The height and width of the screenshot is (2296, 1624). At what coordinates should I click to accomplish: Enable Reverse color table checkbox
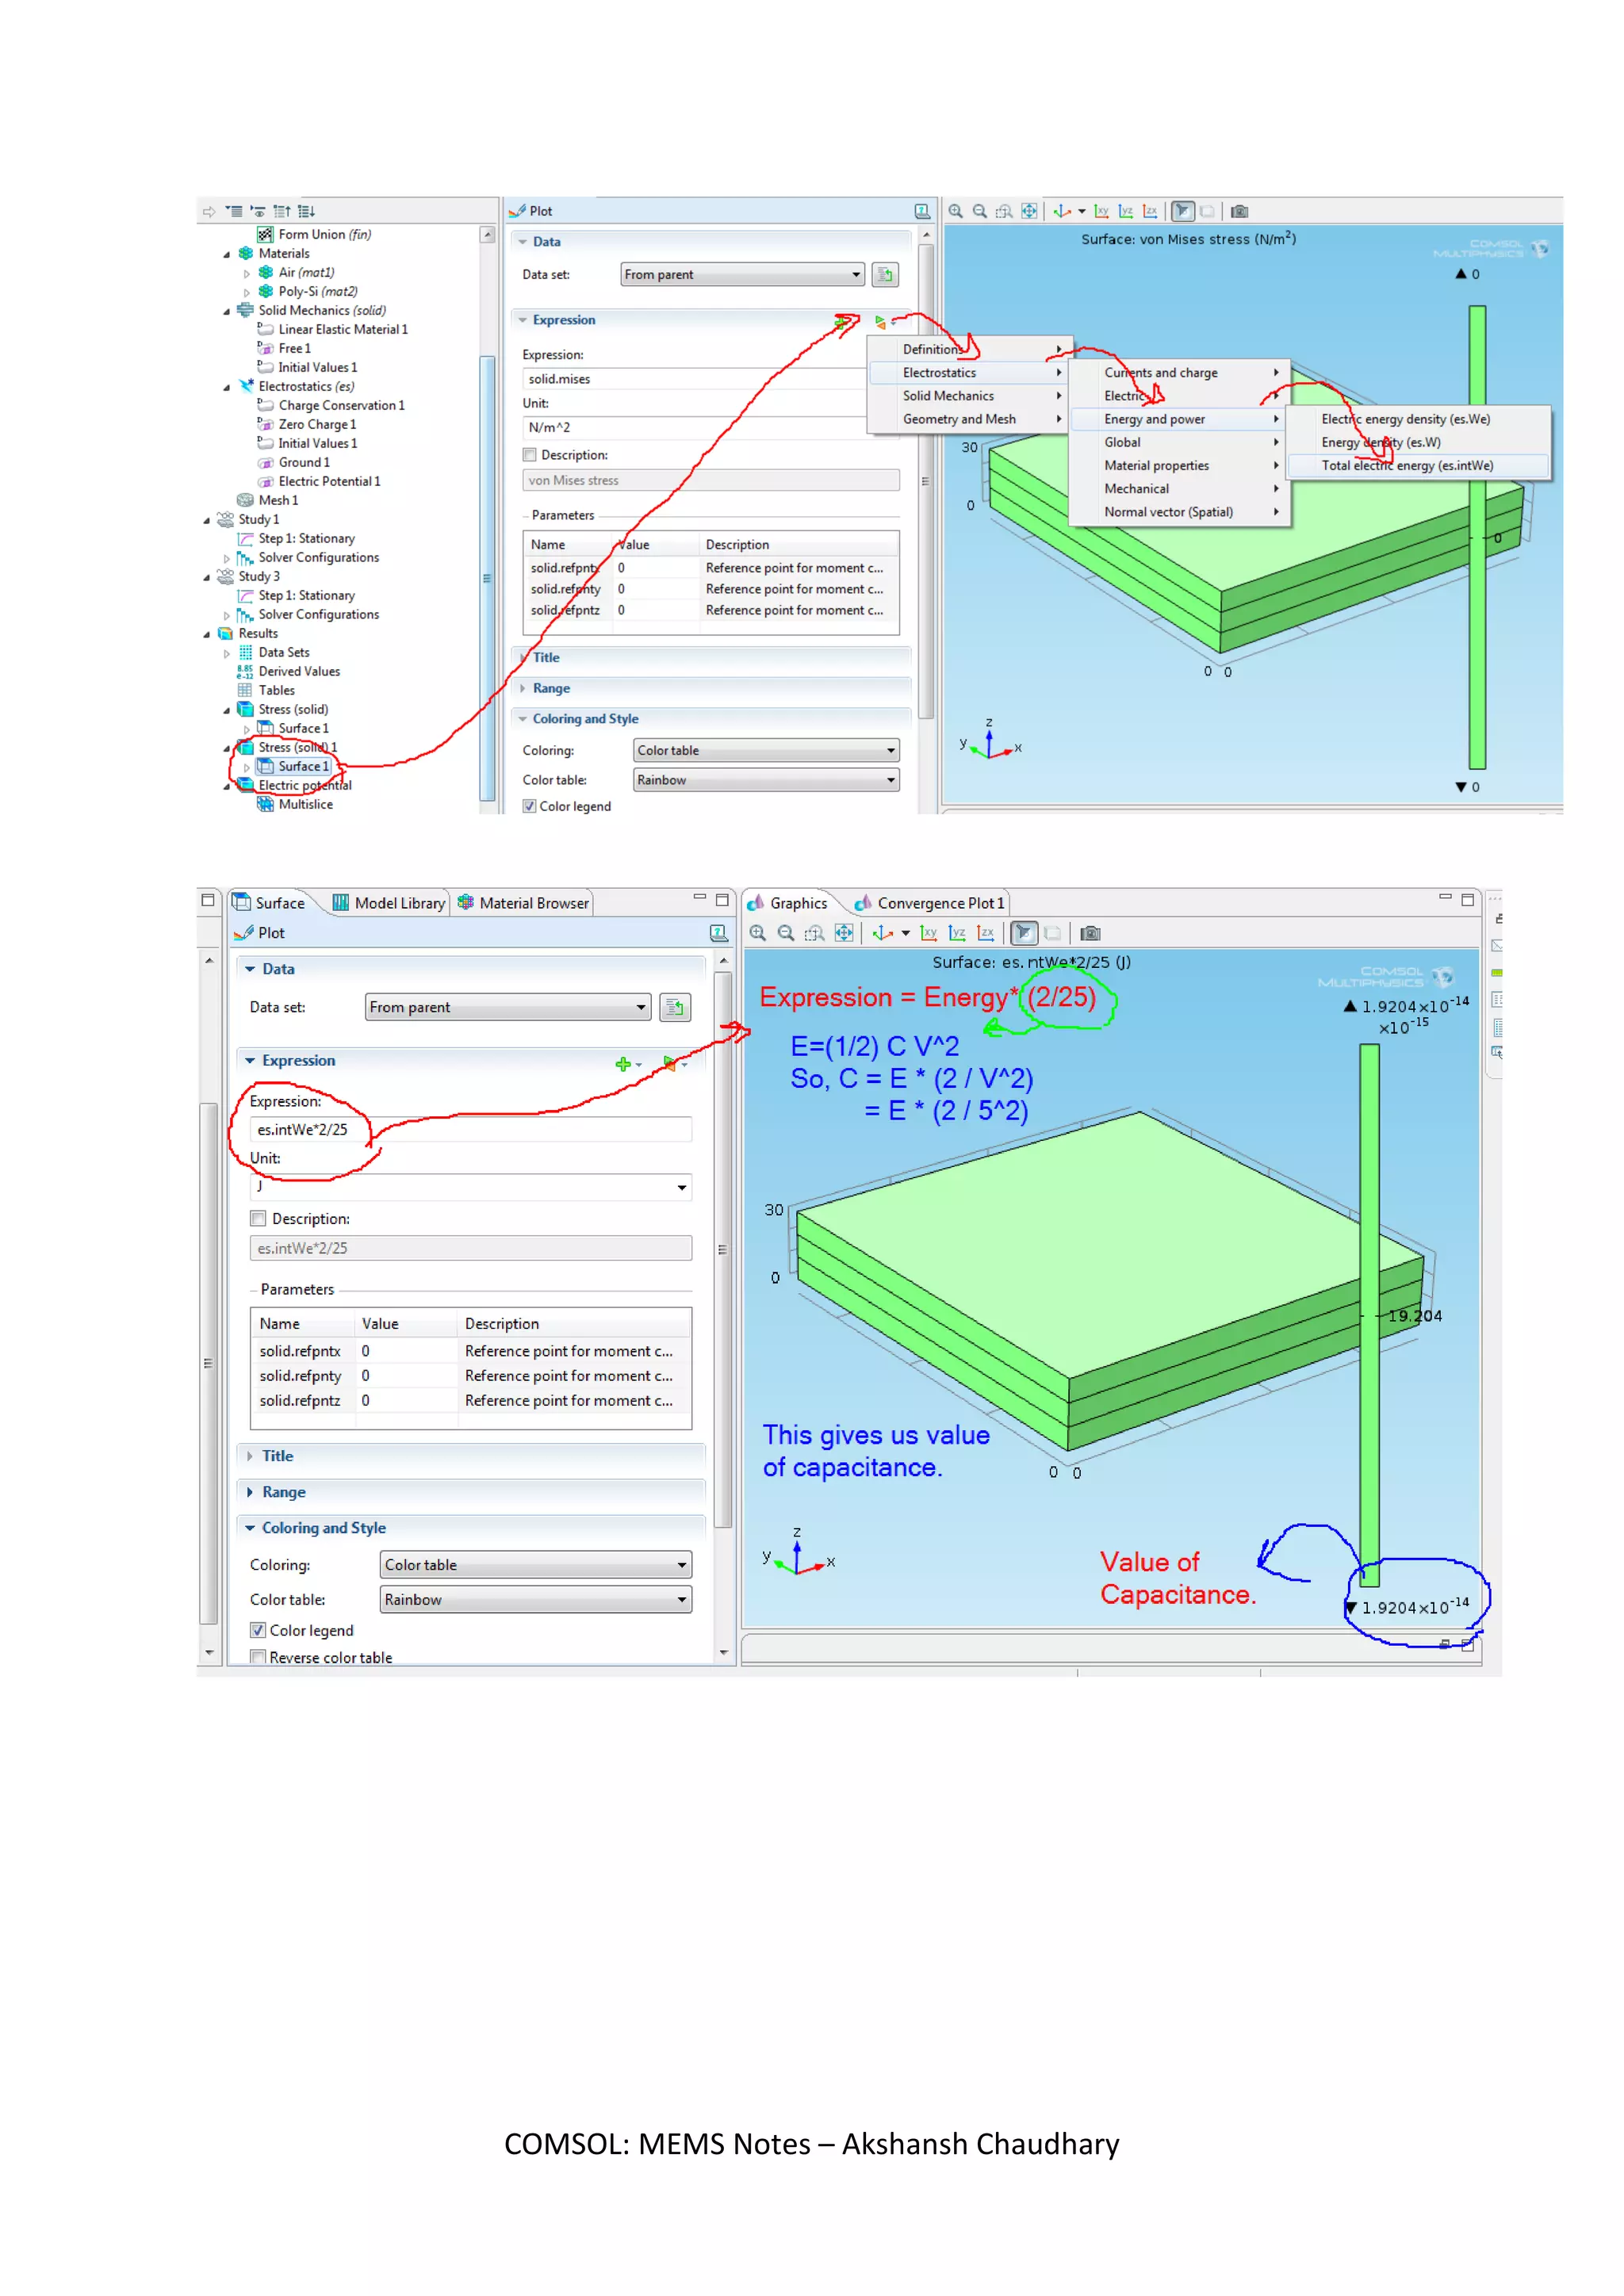coord(258,1657)
